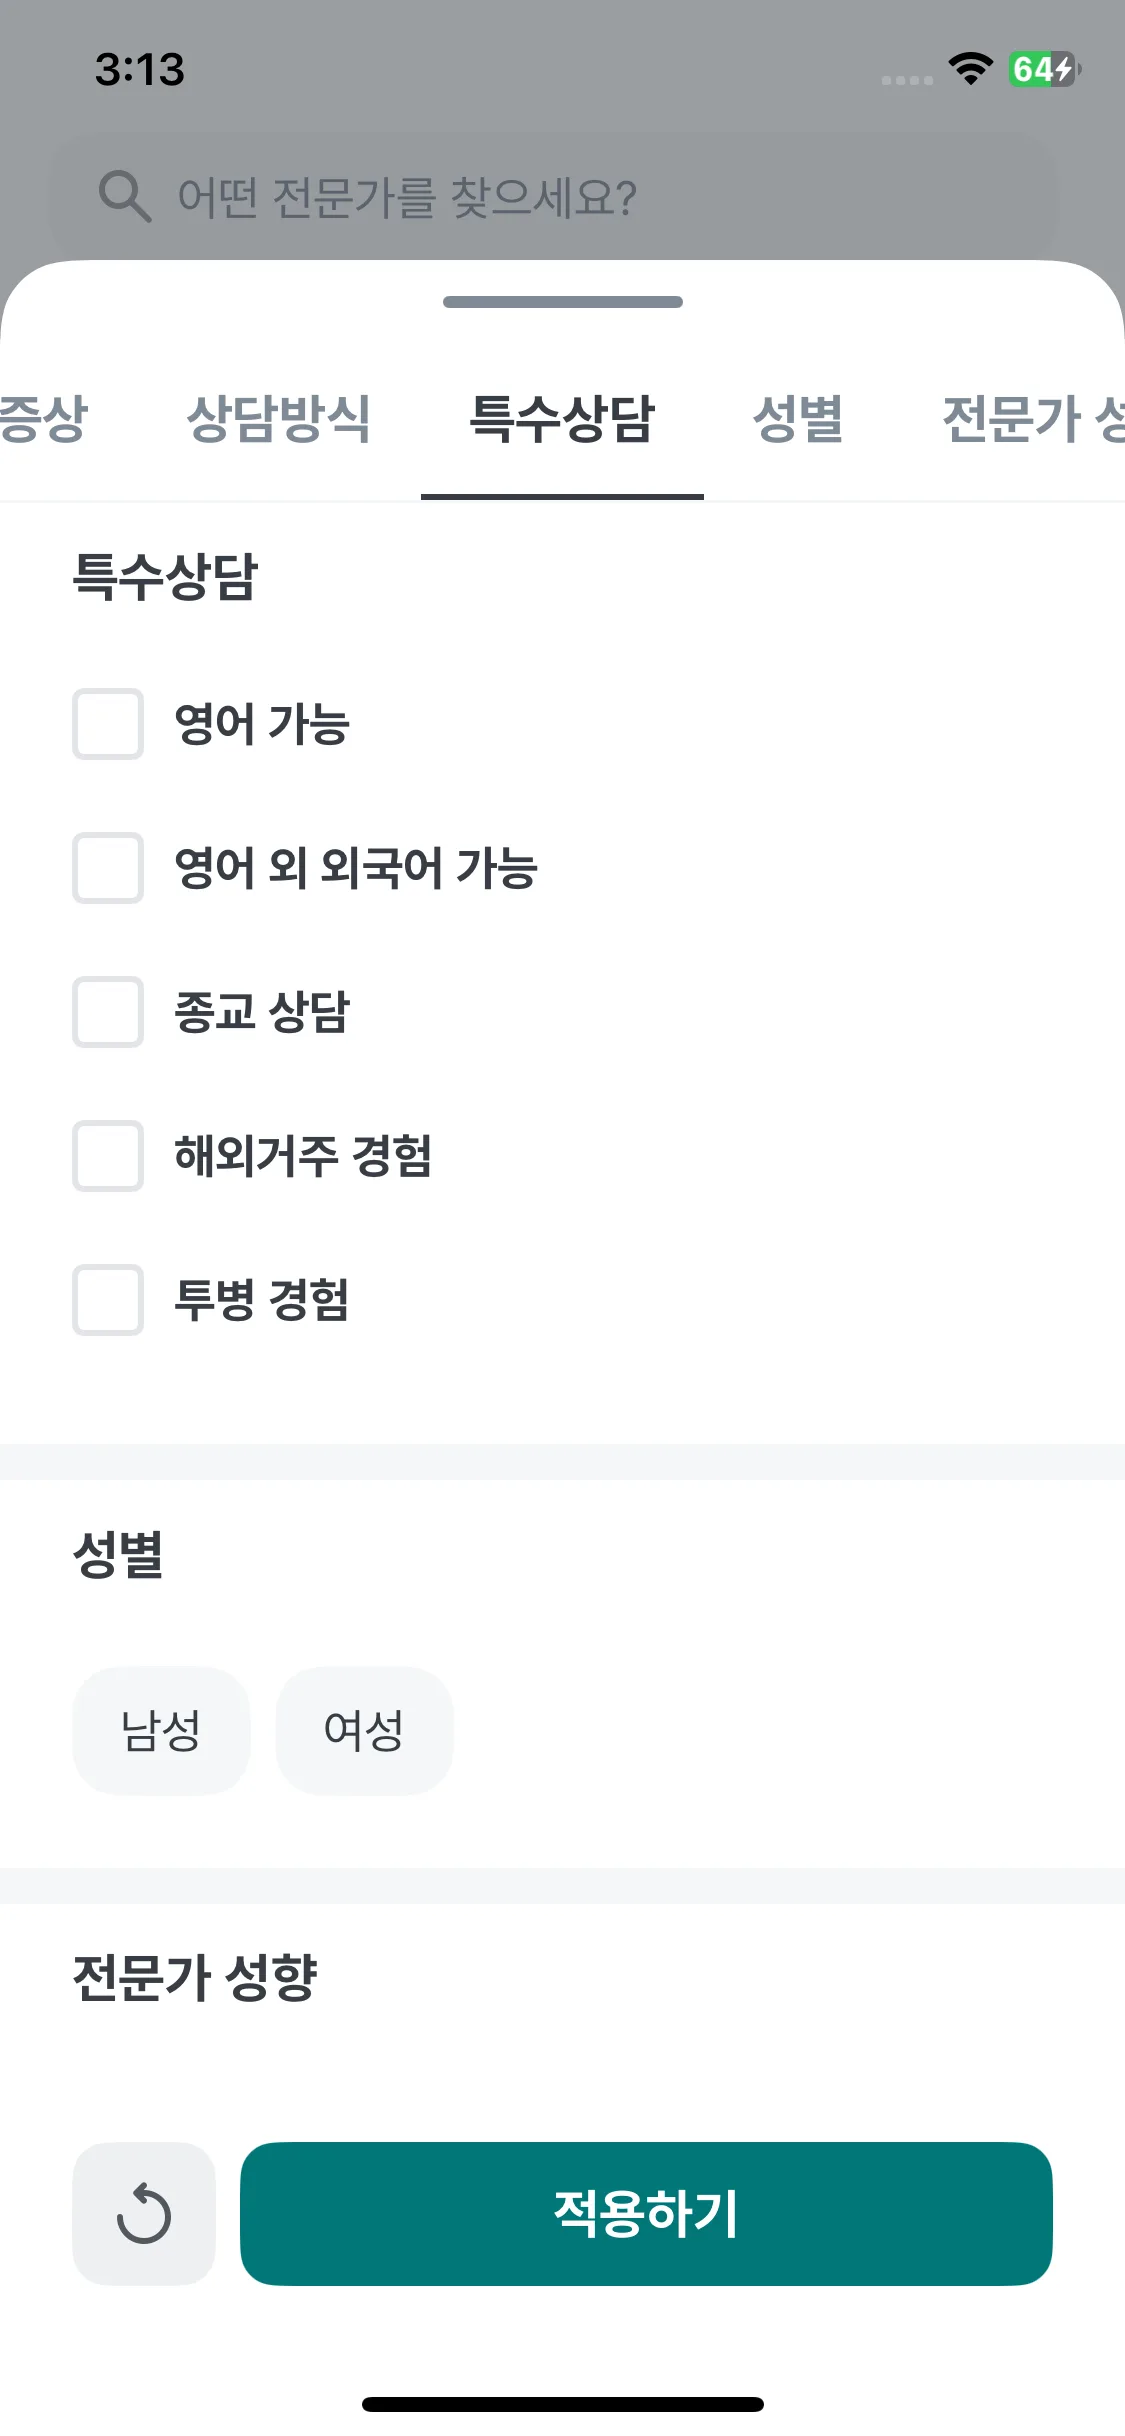The height and width of the screenshot is (2436, 1125).
Task: Choose the 여성 gender chip
Action: pyautogui.click(x=364, y=1730)
